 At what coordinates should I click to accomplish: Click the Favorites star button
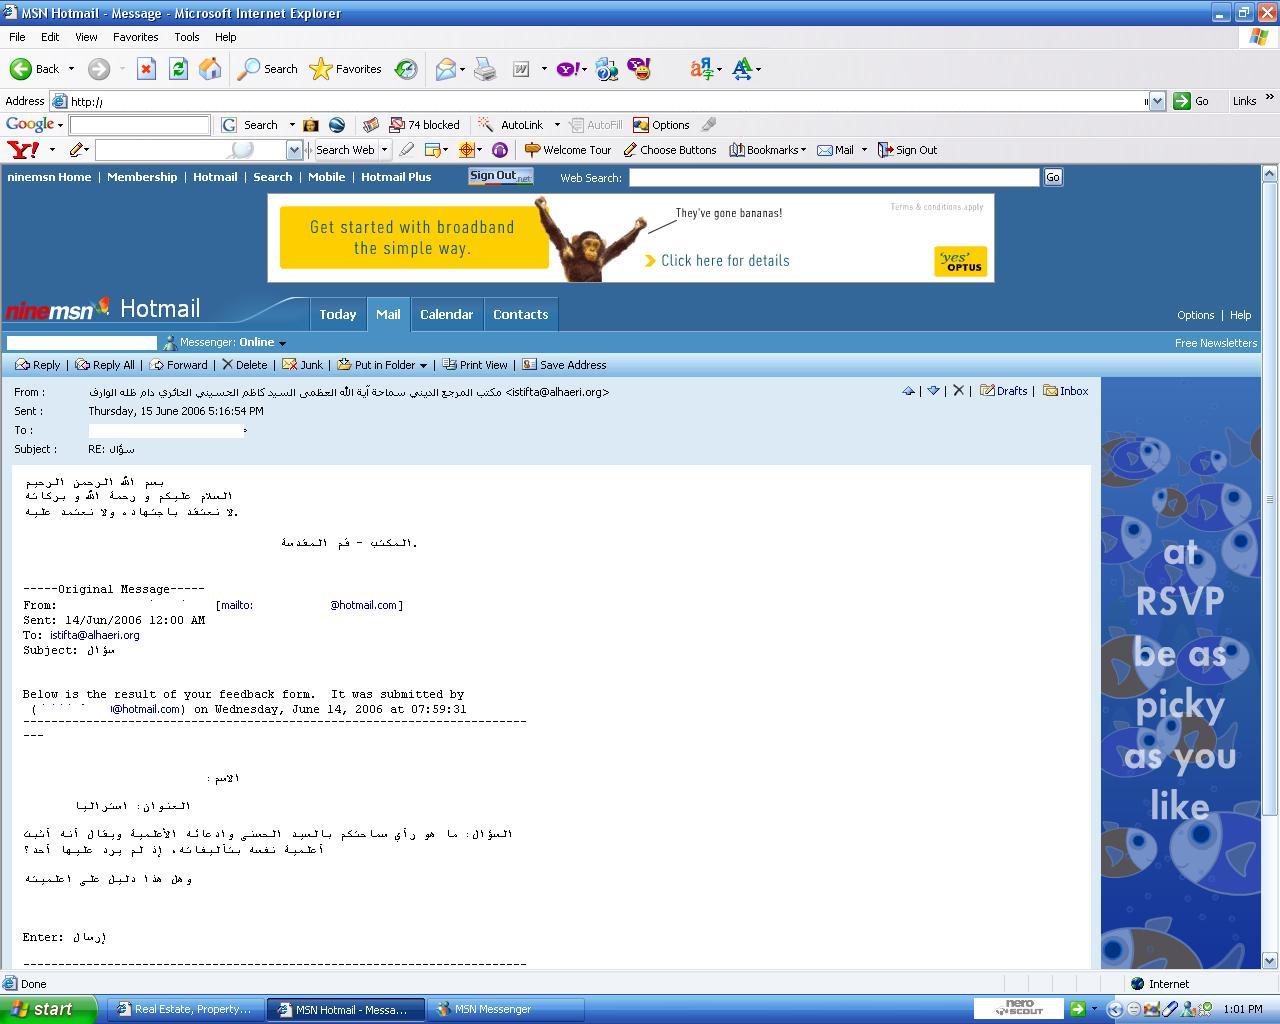coord(346,69)
